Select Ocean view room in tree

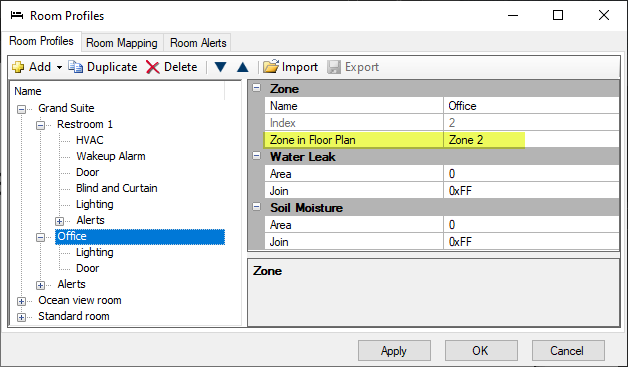[x=80, y=300]
